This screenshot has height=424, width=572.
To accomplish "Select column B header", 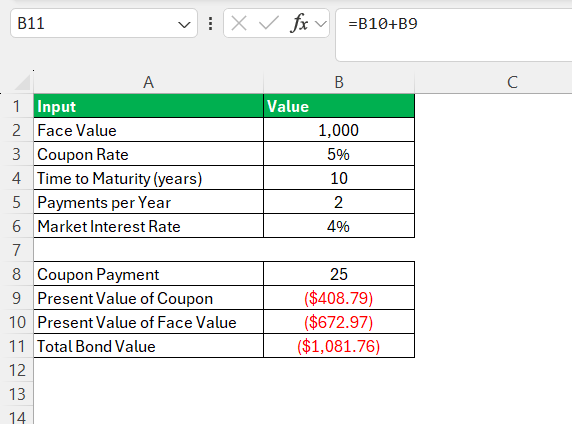I will pos(339,82).
